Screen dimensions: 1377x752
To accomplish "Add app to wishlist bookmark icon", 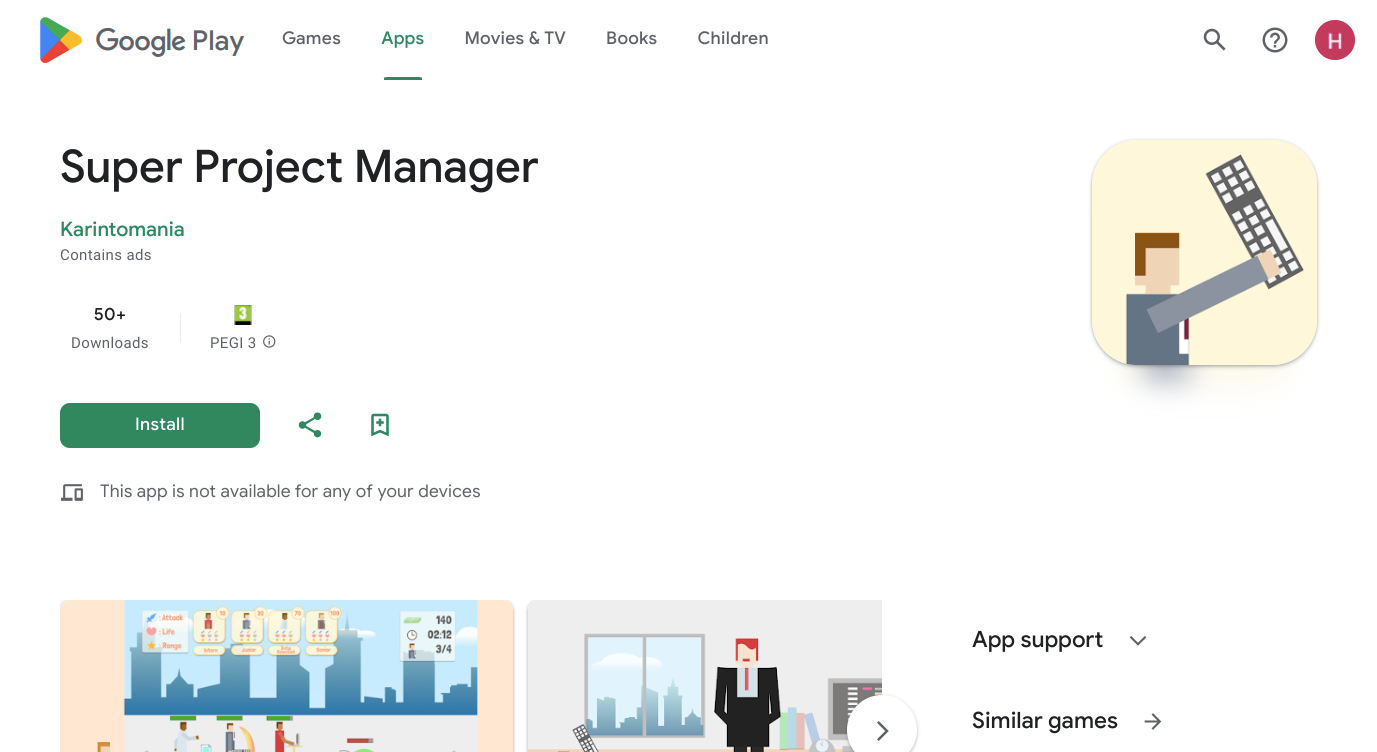I will click(380, 425).
